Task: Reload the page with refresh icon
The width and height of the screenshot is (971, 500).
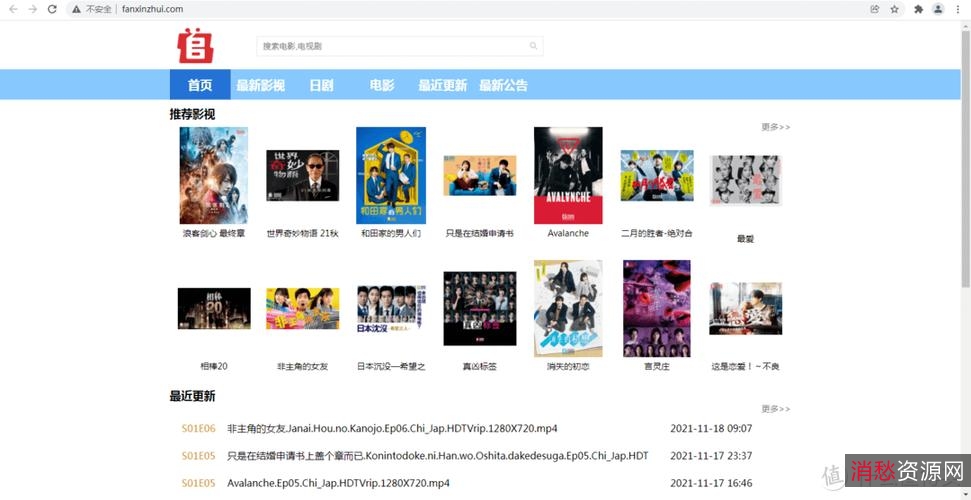Action: [x=53, y=9]
